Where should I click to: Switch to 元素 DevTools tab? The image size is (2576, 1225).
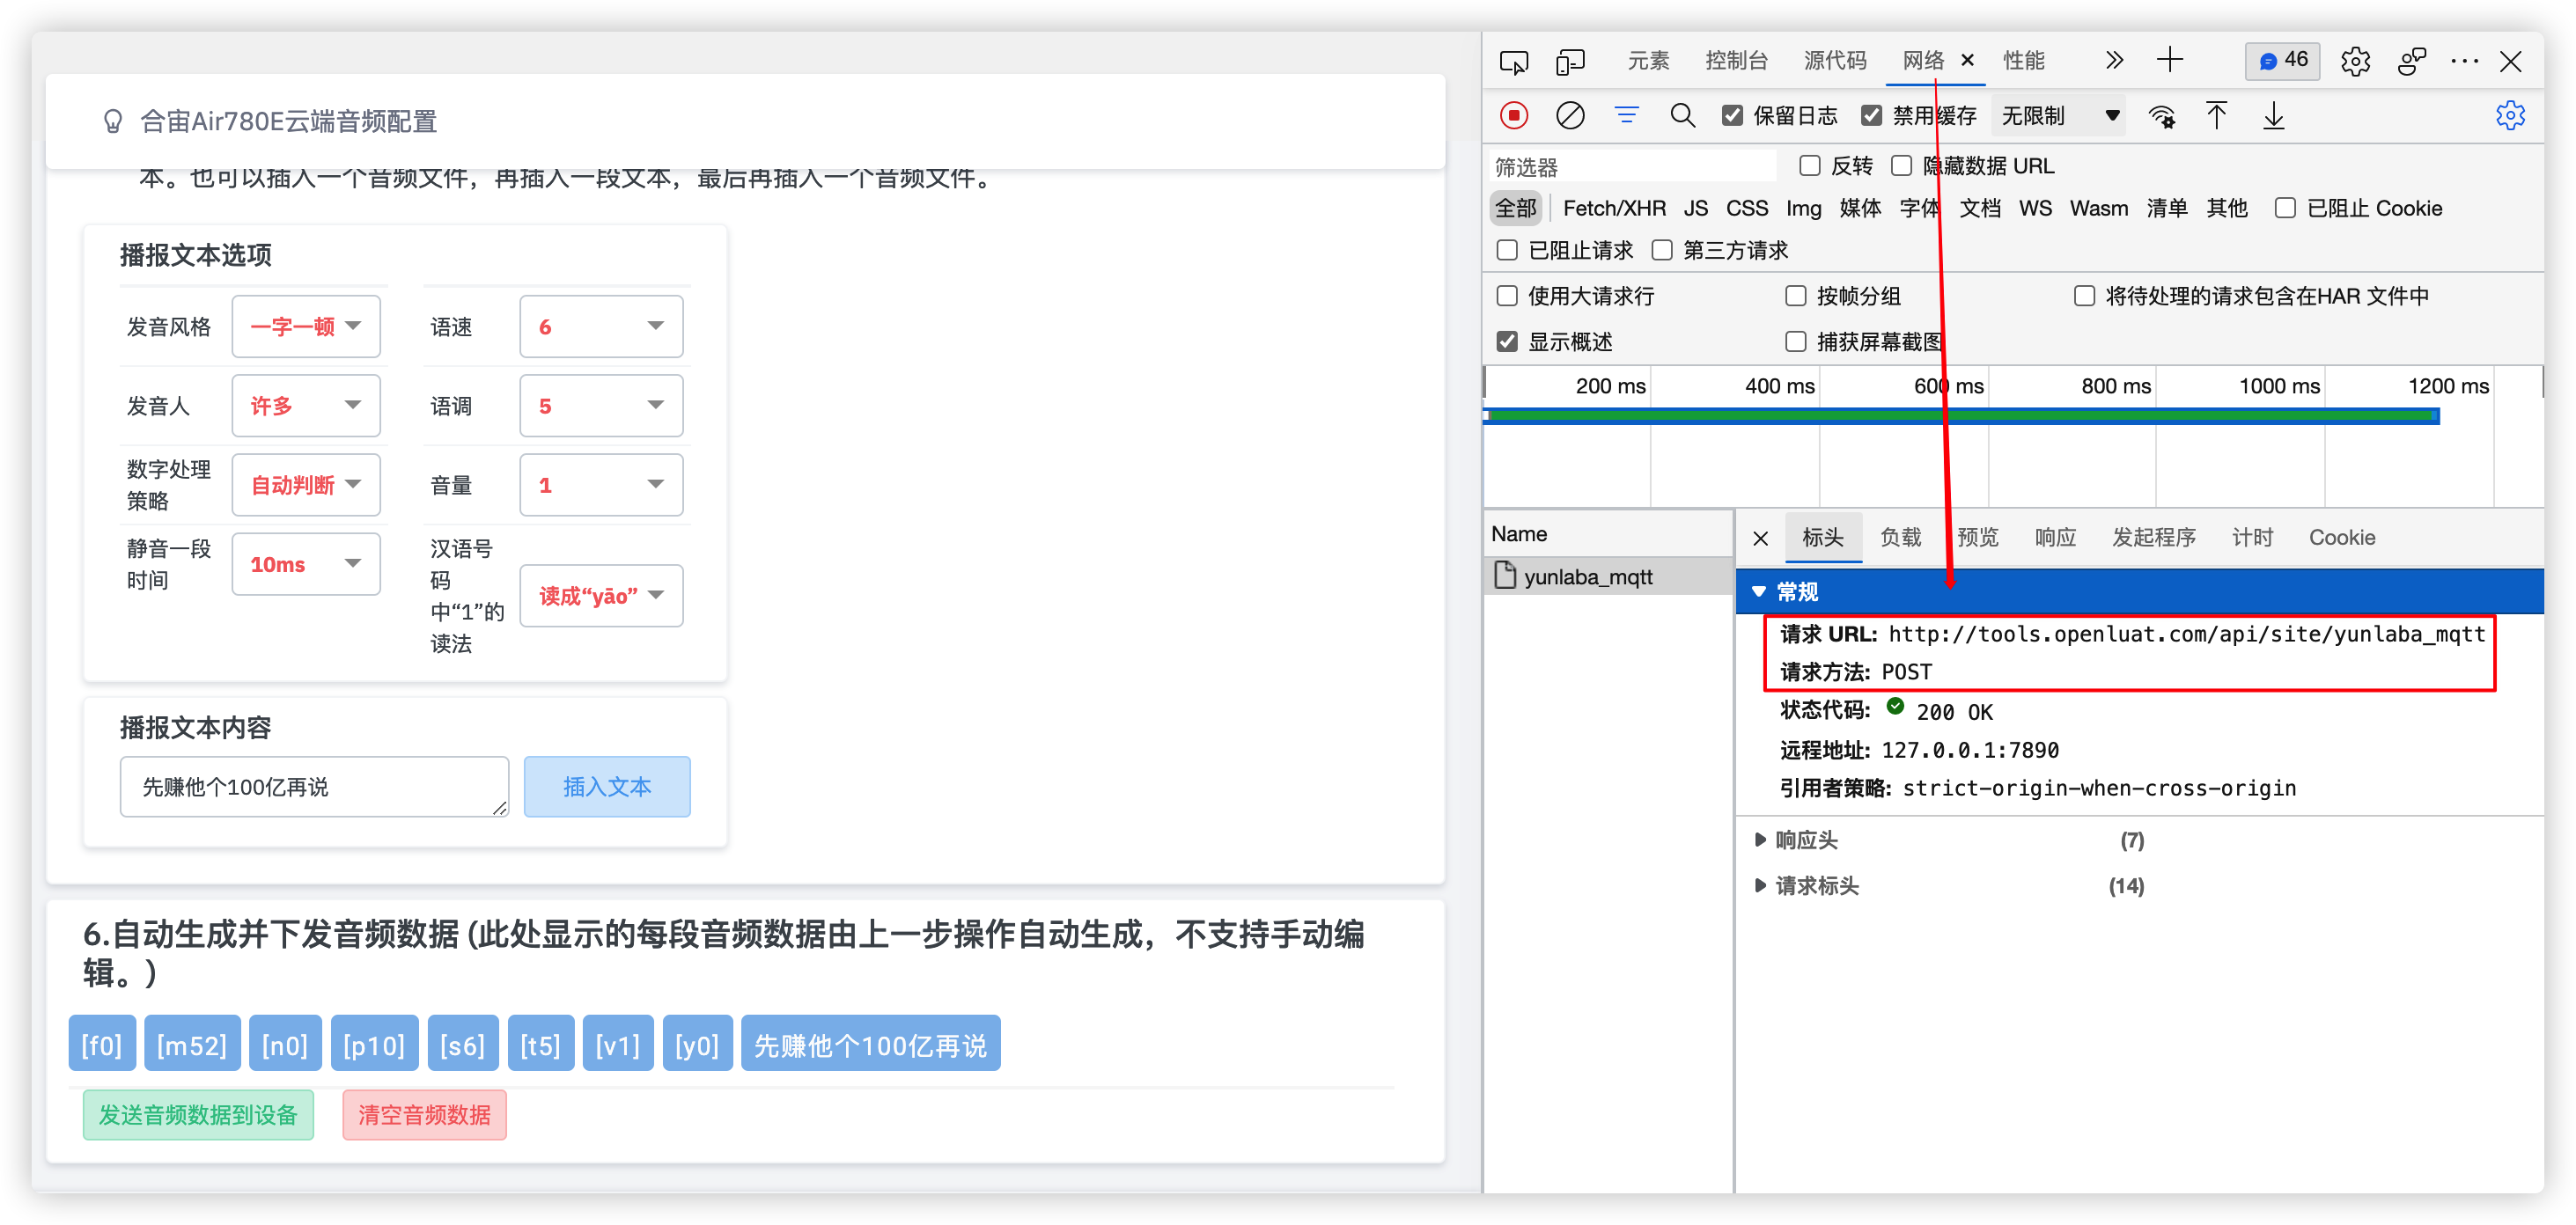1648,61
